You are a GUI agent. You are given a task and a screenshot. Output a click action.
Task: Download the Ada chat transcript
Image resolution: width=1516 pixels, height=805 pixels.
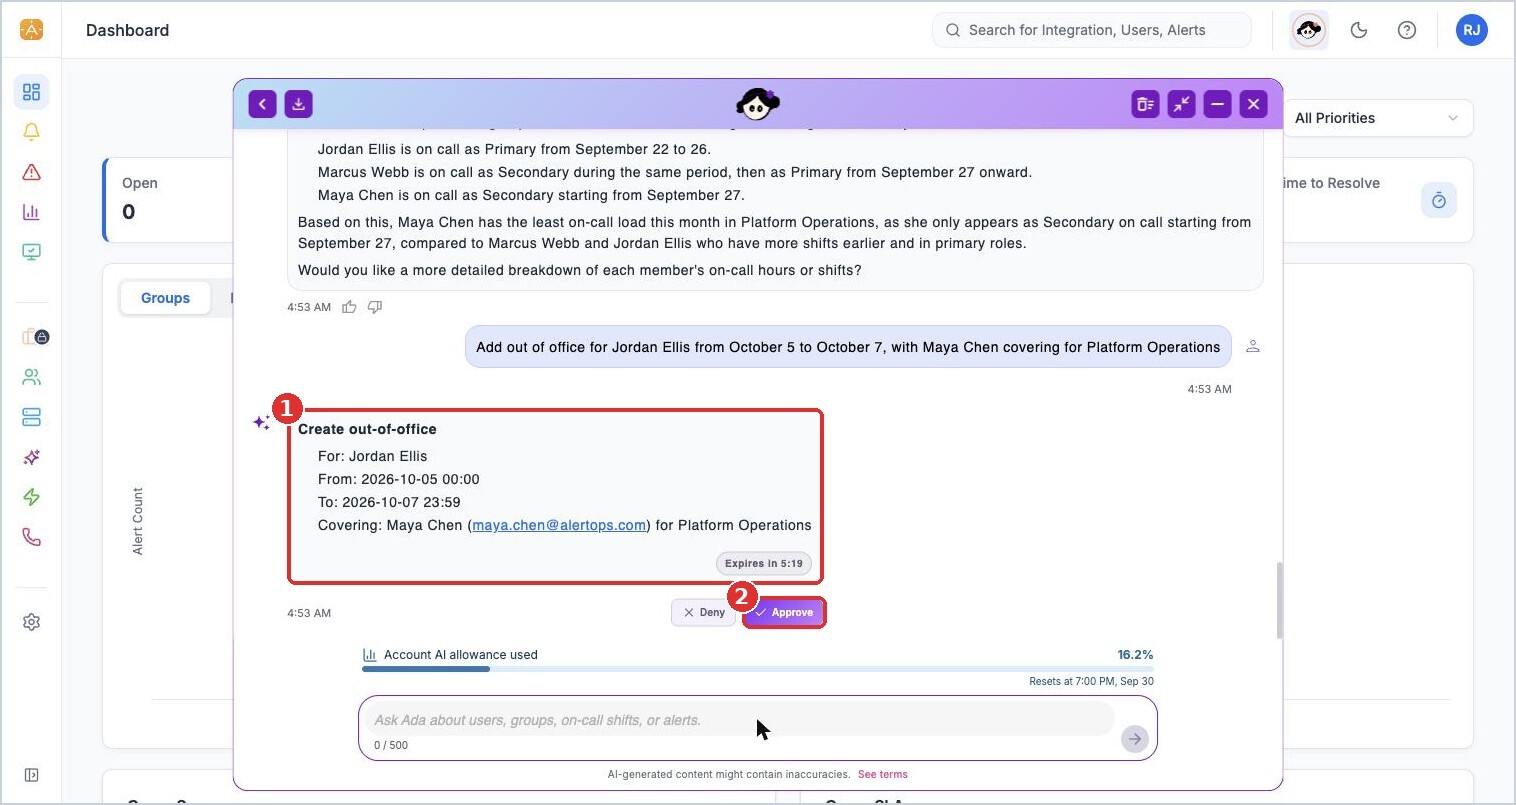(x=299, y=104)
